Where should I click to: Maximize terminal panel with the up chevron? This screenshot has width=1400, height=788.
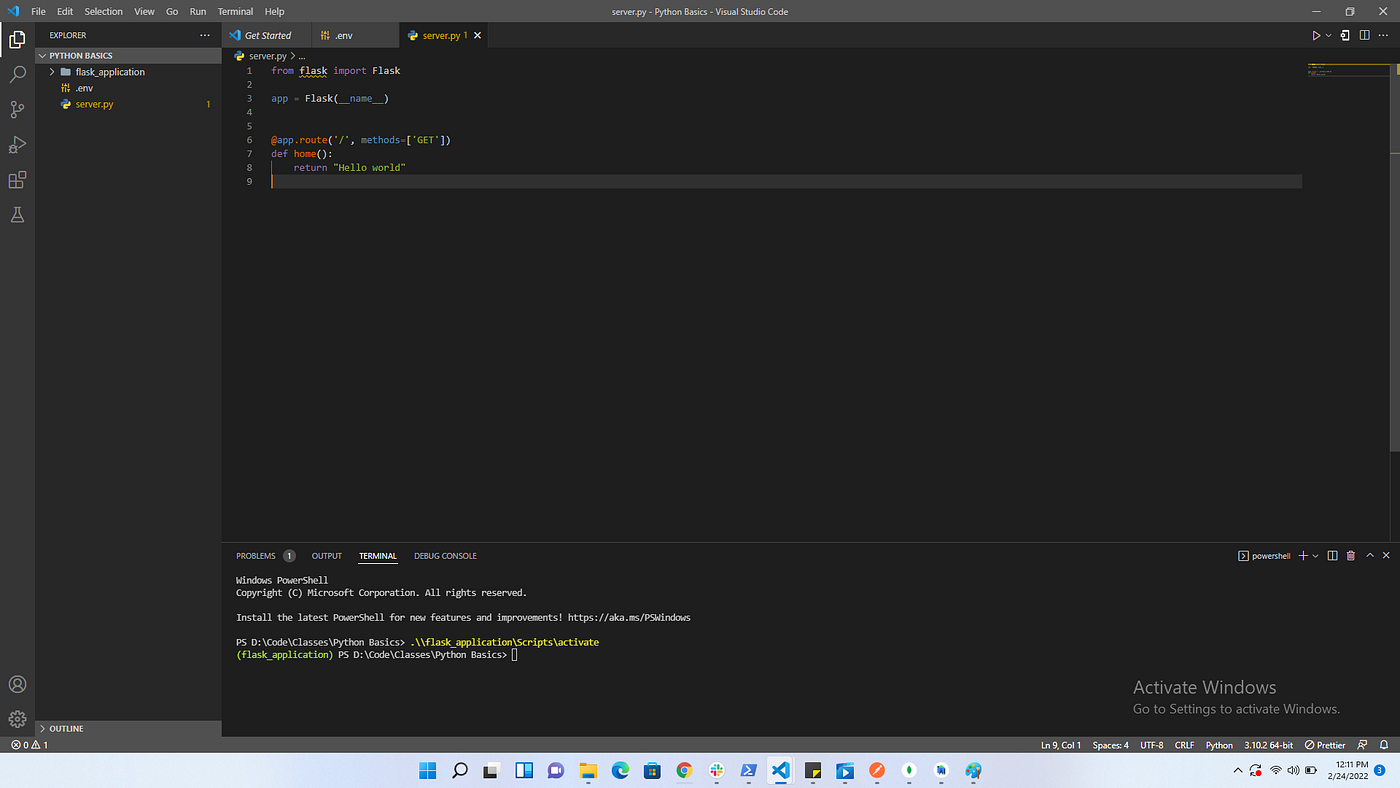coord(1370,556)
